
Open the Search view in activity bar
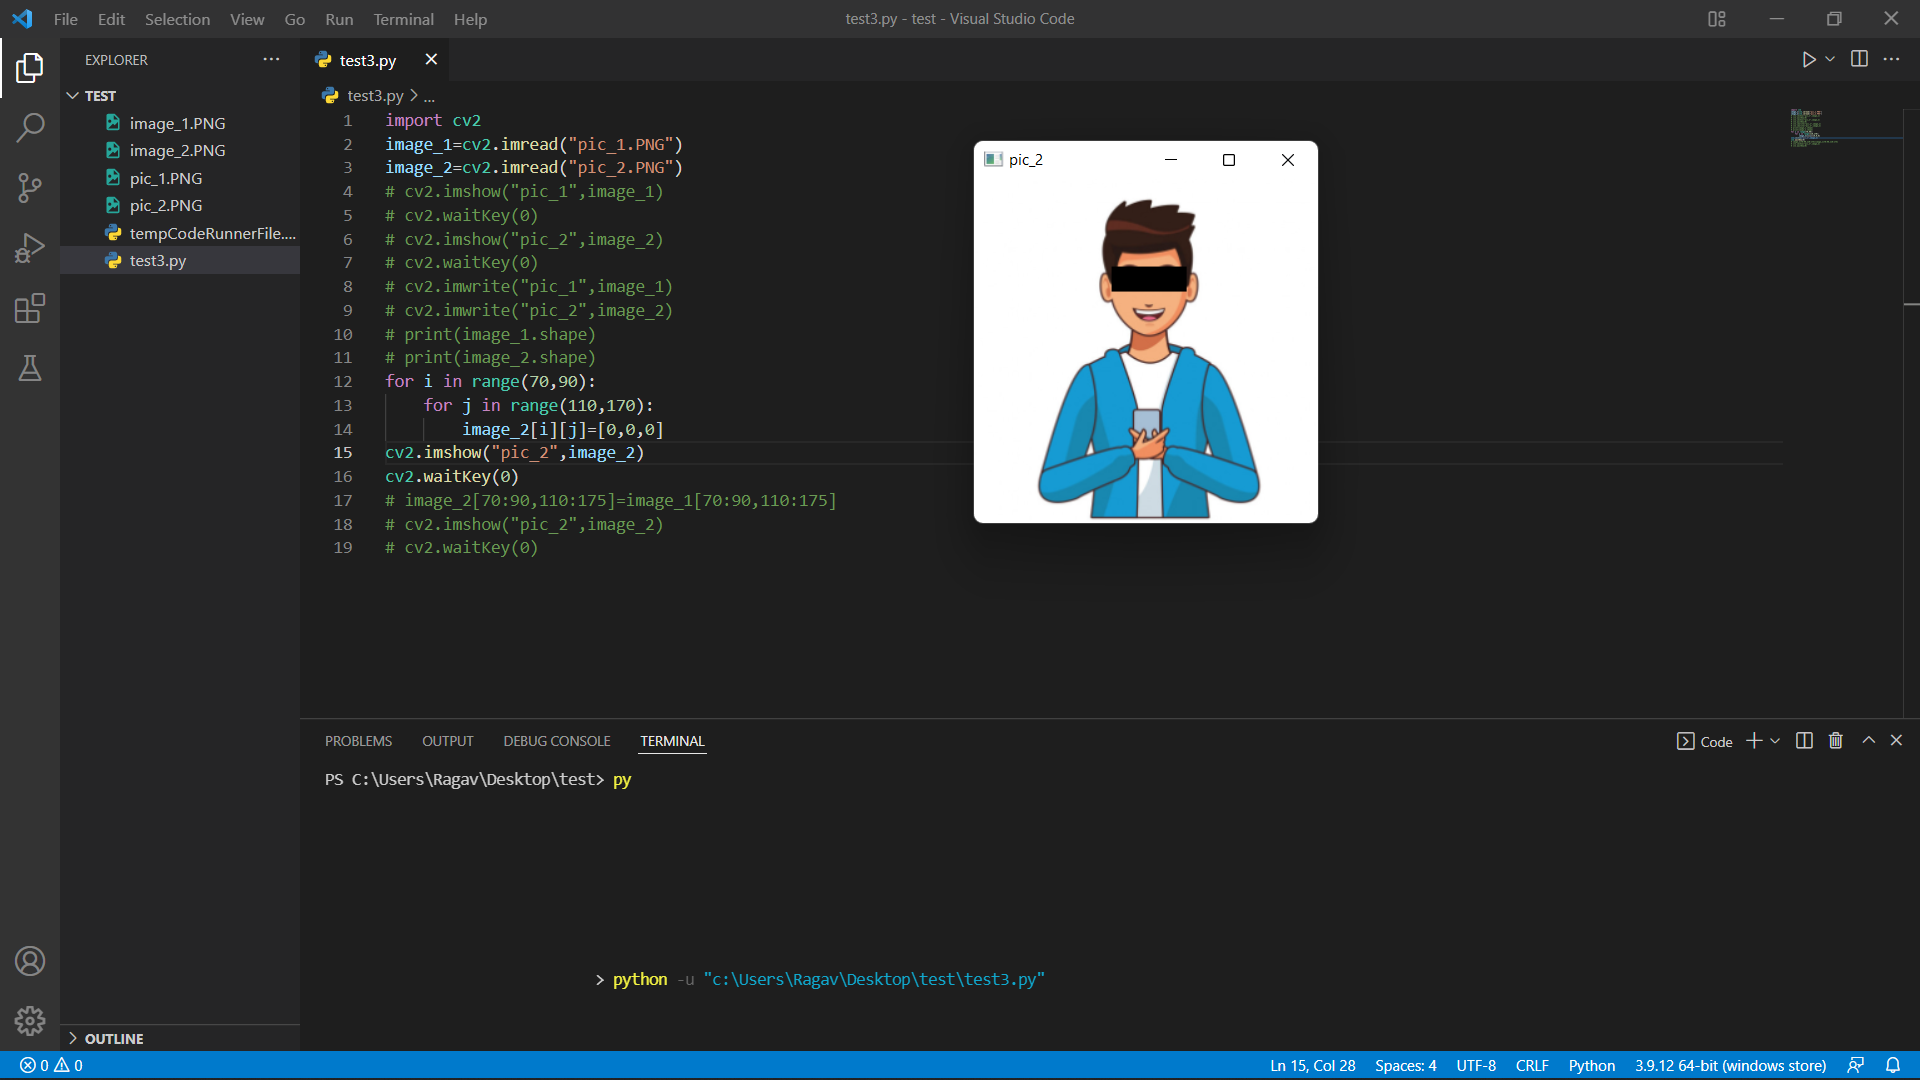[30, 128]
